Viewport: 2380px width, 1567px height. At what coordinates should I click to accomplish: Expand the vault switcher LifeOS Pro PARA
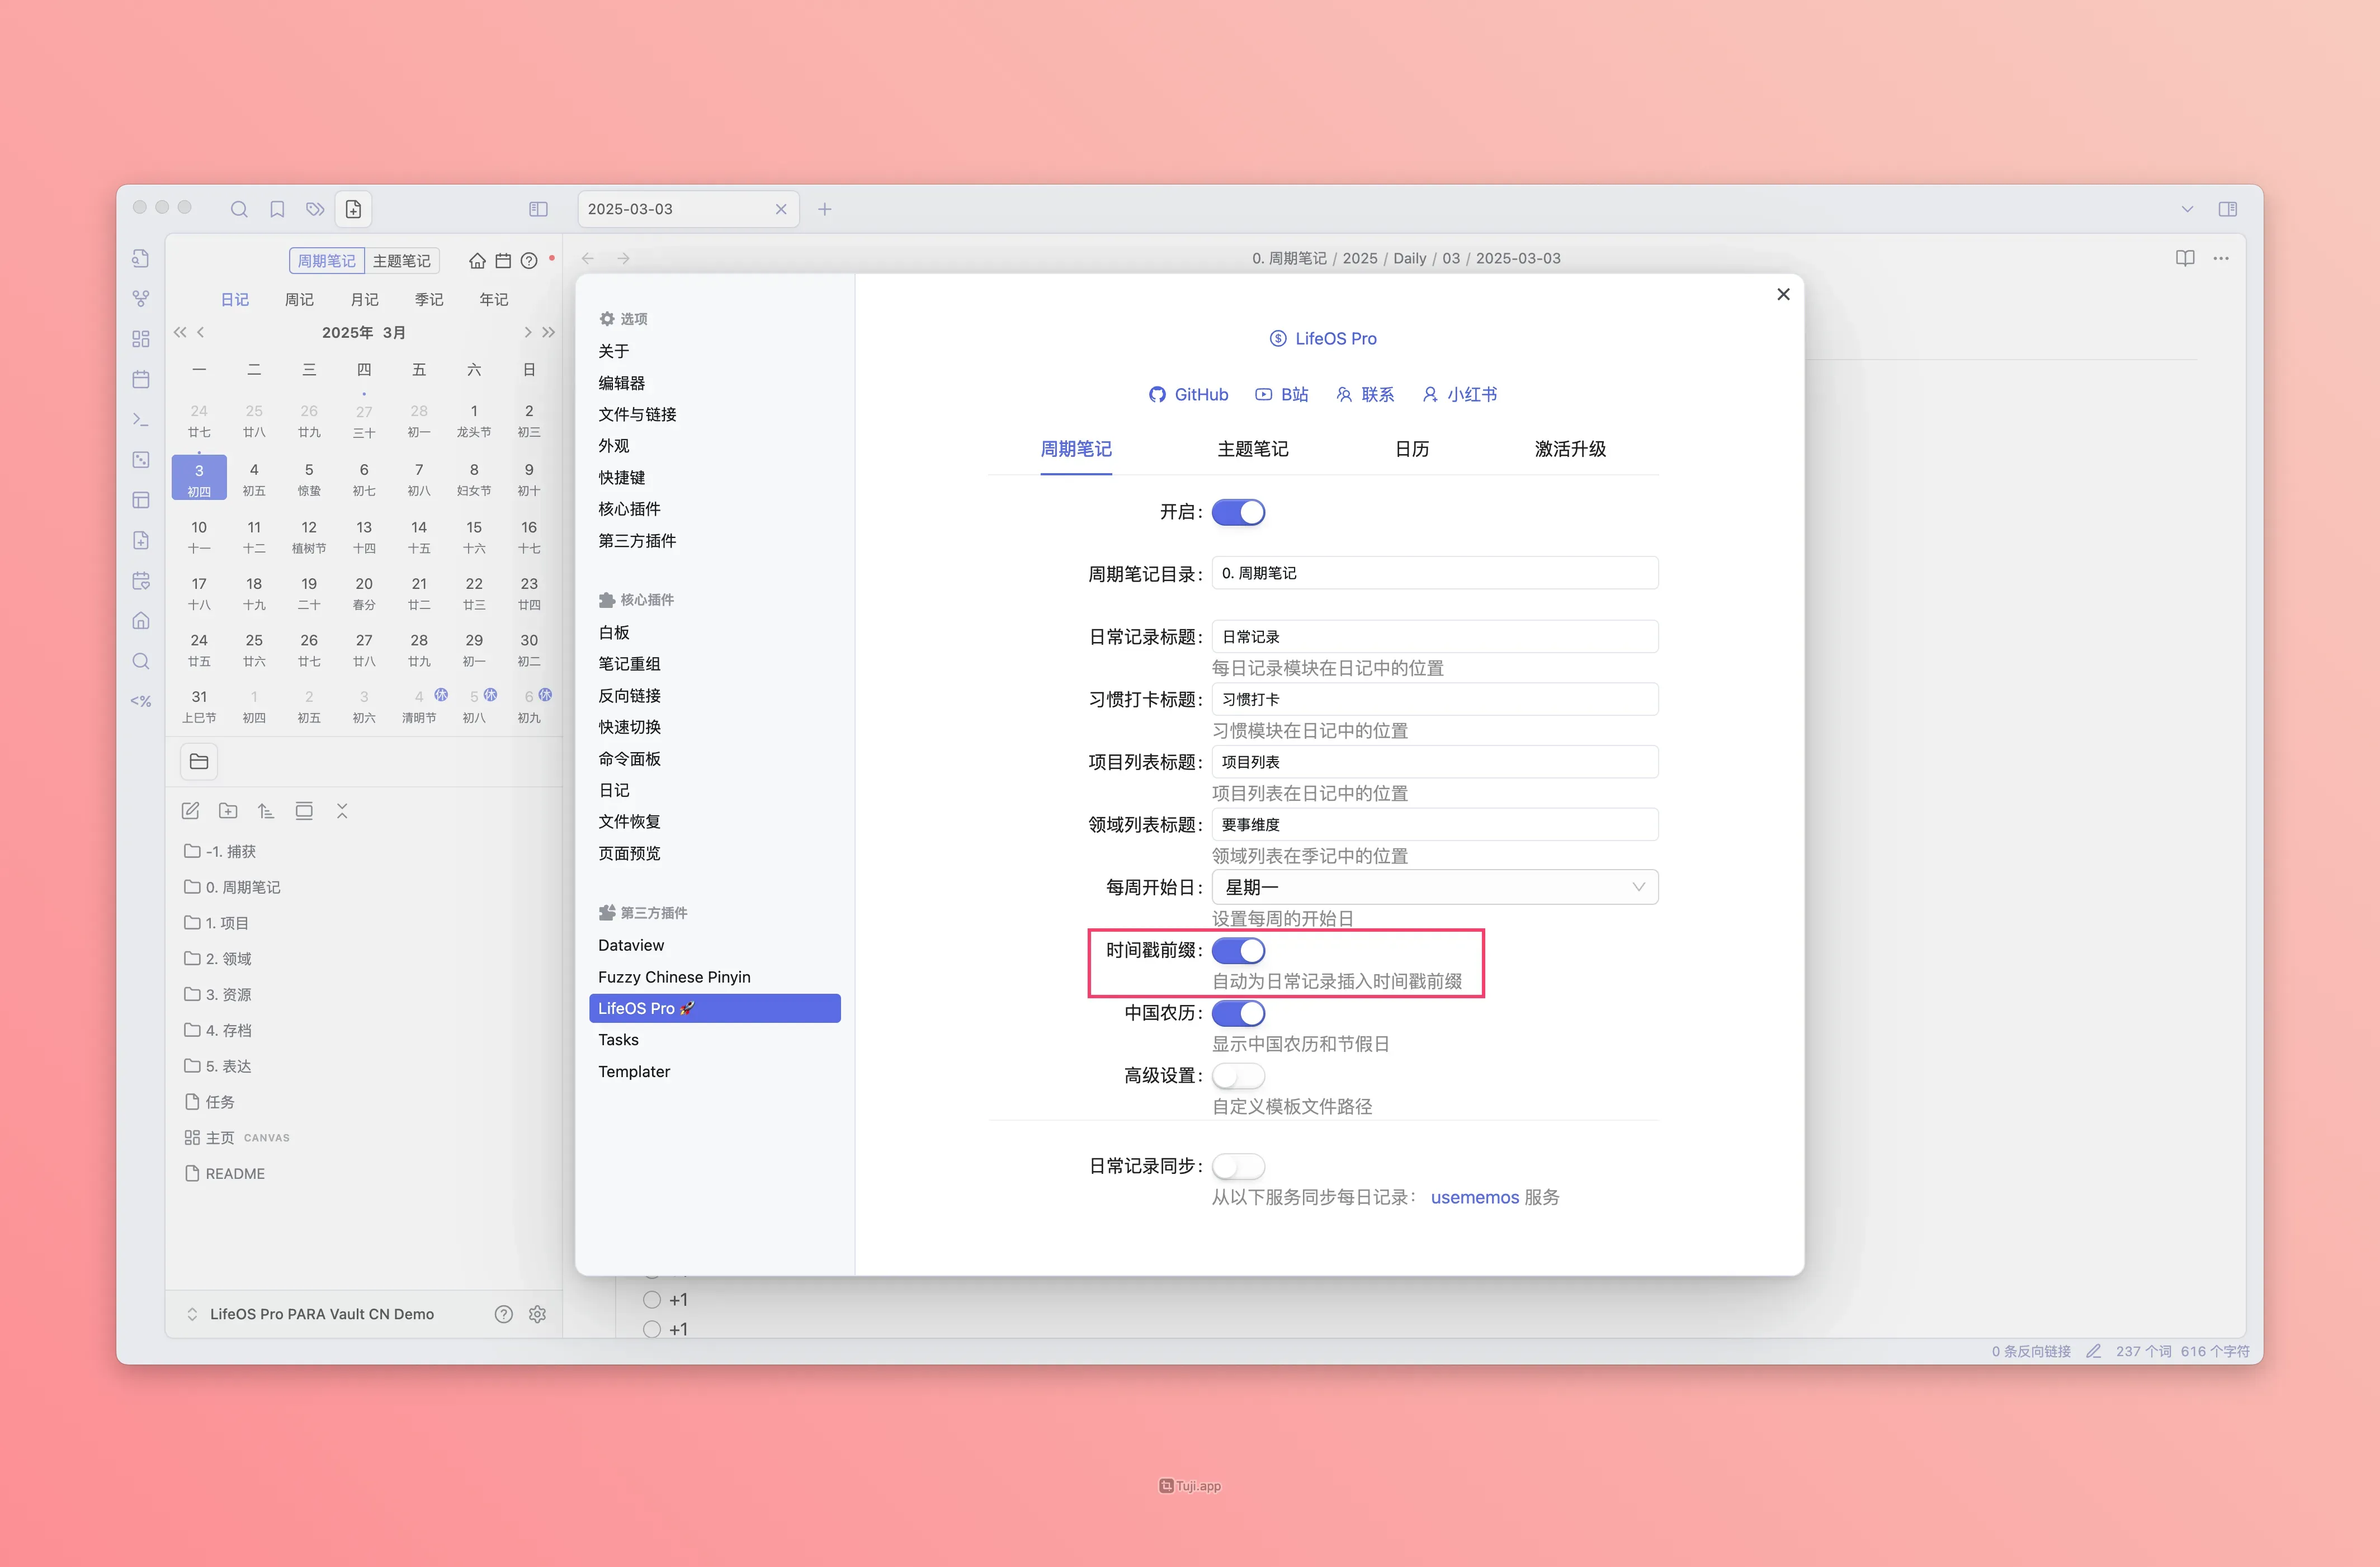point(321,1314)
